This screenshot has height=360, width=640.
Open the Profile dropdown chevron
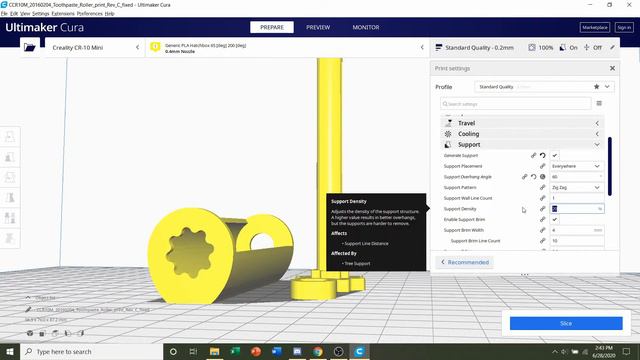607,87
